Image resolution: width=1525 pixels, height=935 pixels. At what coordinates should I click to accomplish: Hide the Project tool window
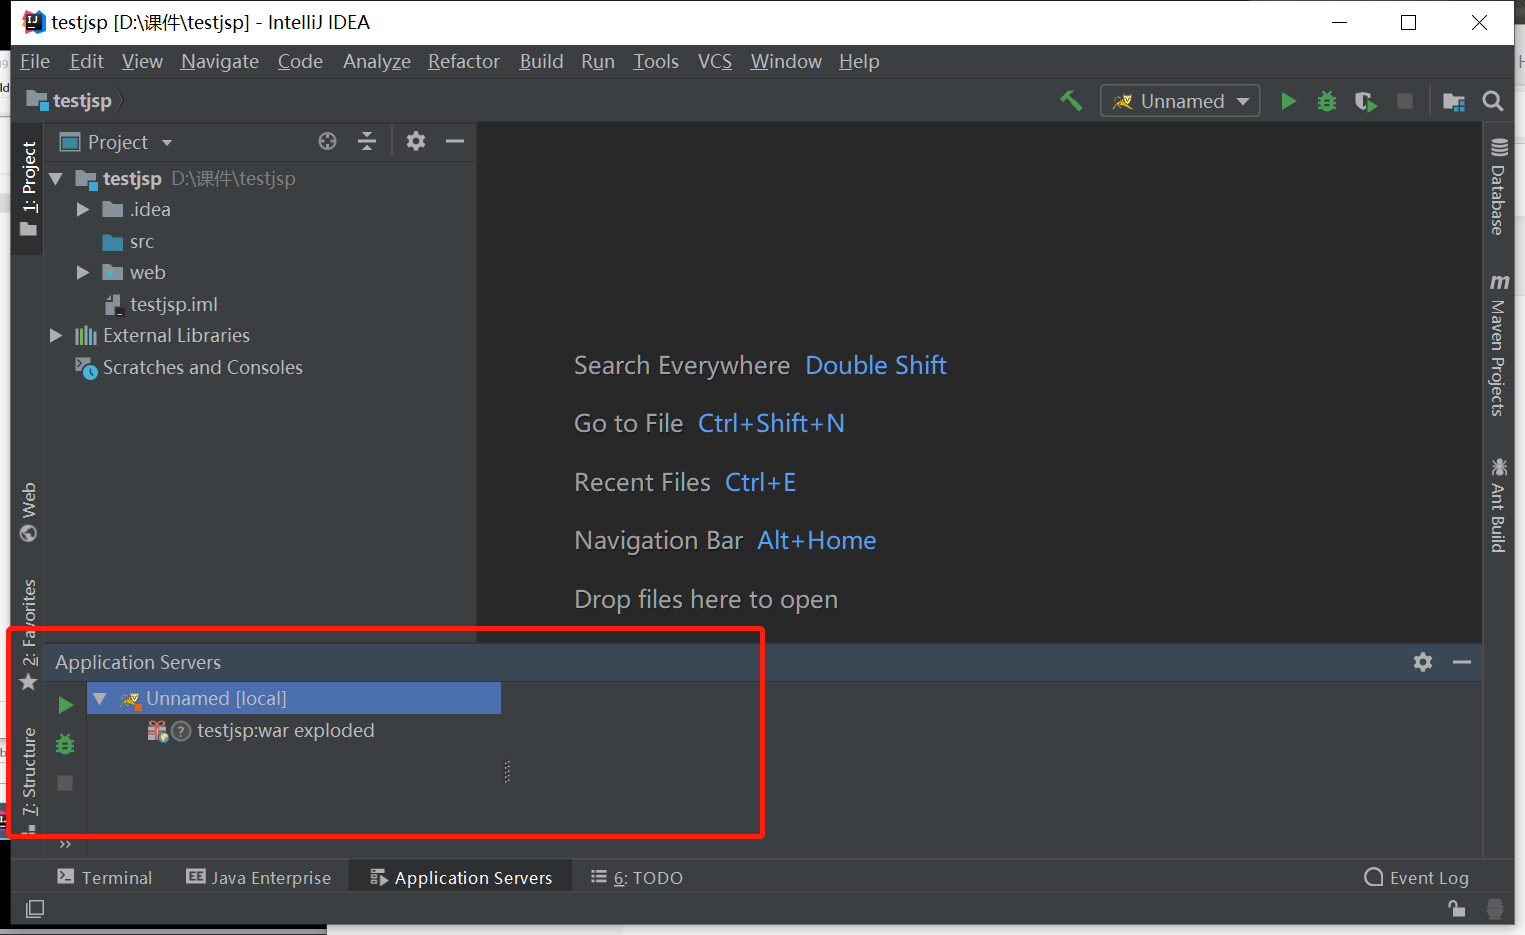pyautogui.click(x=455, y=141)
